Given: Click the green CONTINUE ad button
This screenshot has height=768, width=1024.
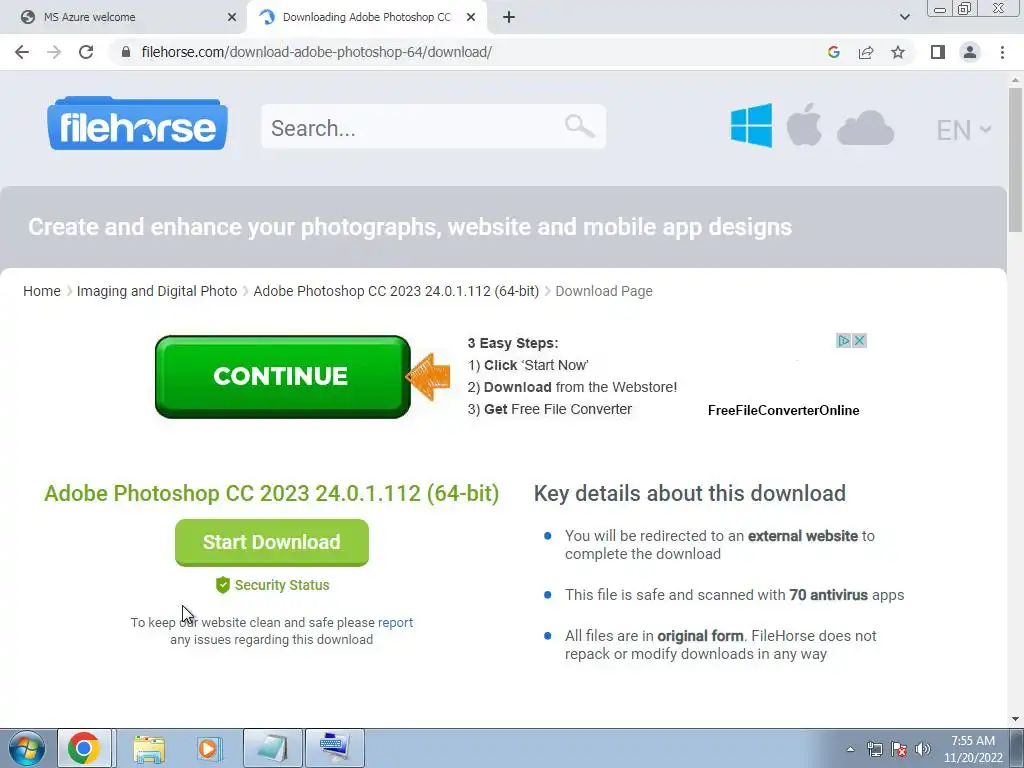Looking at the screenshot, I should (x=283, y=377).
